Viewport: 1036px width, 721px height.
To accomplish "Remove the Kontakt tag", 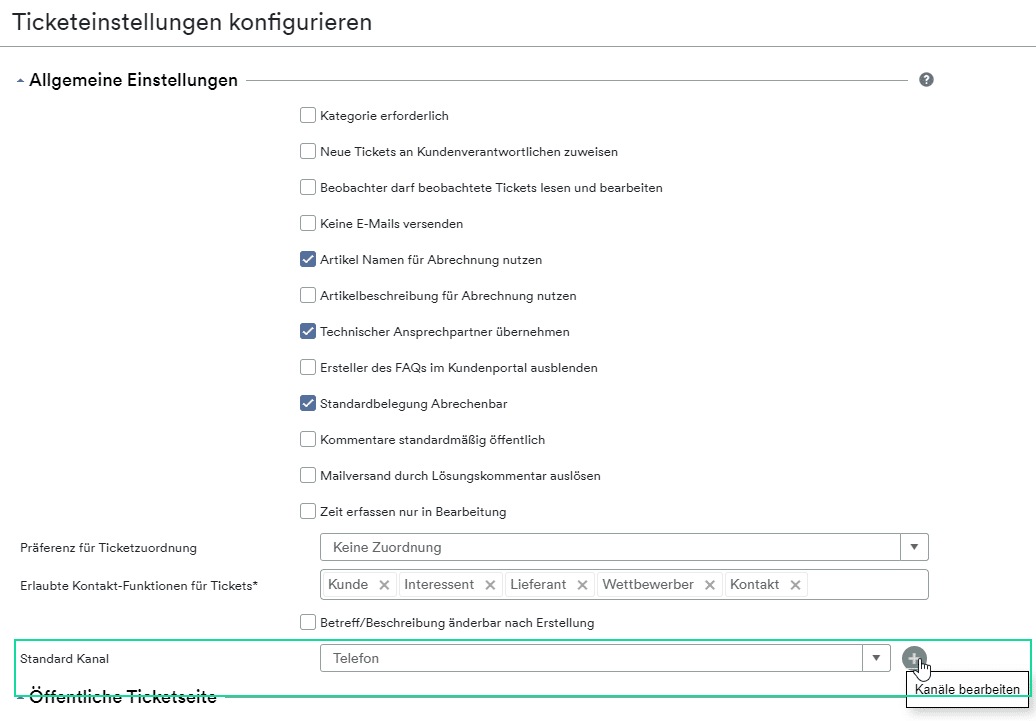I will tap(796, 585).
